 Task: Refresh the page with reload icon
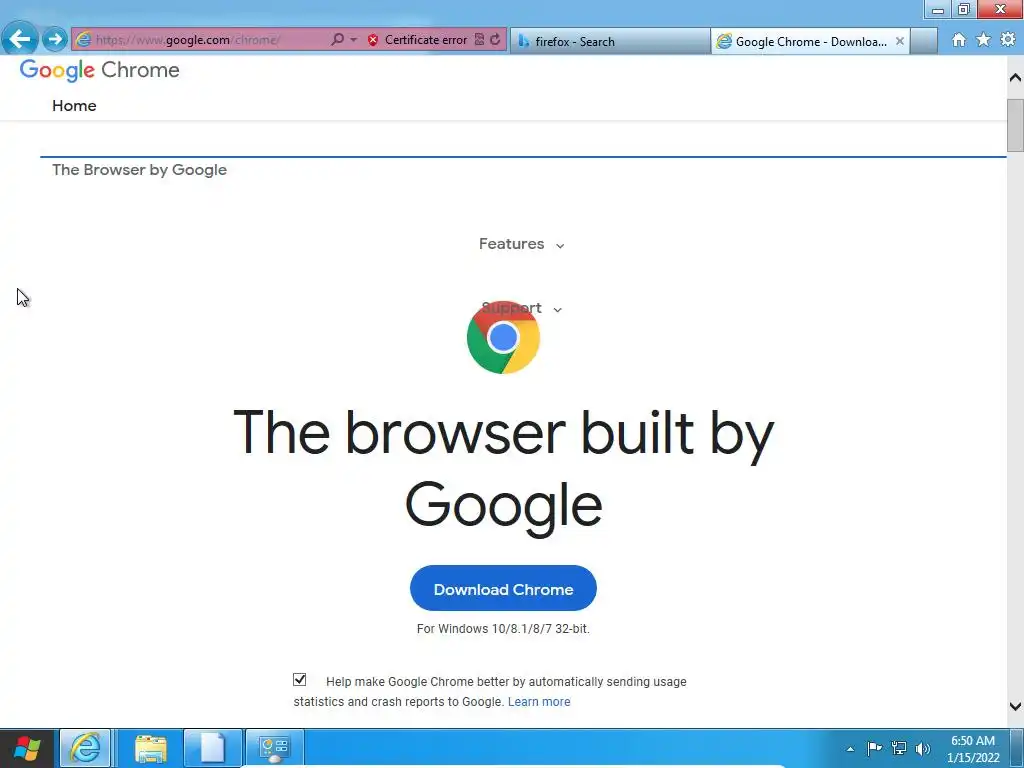pyautogui.click(x=495, y=39)
